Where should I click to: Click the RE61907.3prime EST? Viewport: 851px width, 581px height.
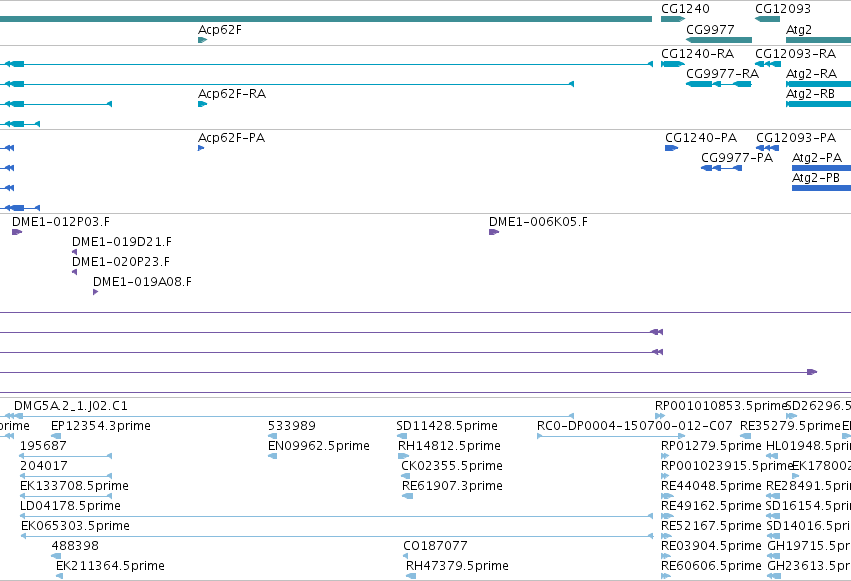(x=408, y=496)
